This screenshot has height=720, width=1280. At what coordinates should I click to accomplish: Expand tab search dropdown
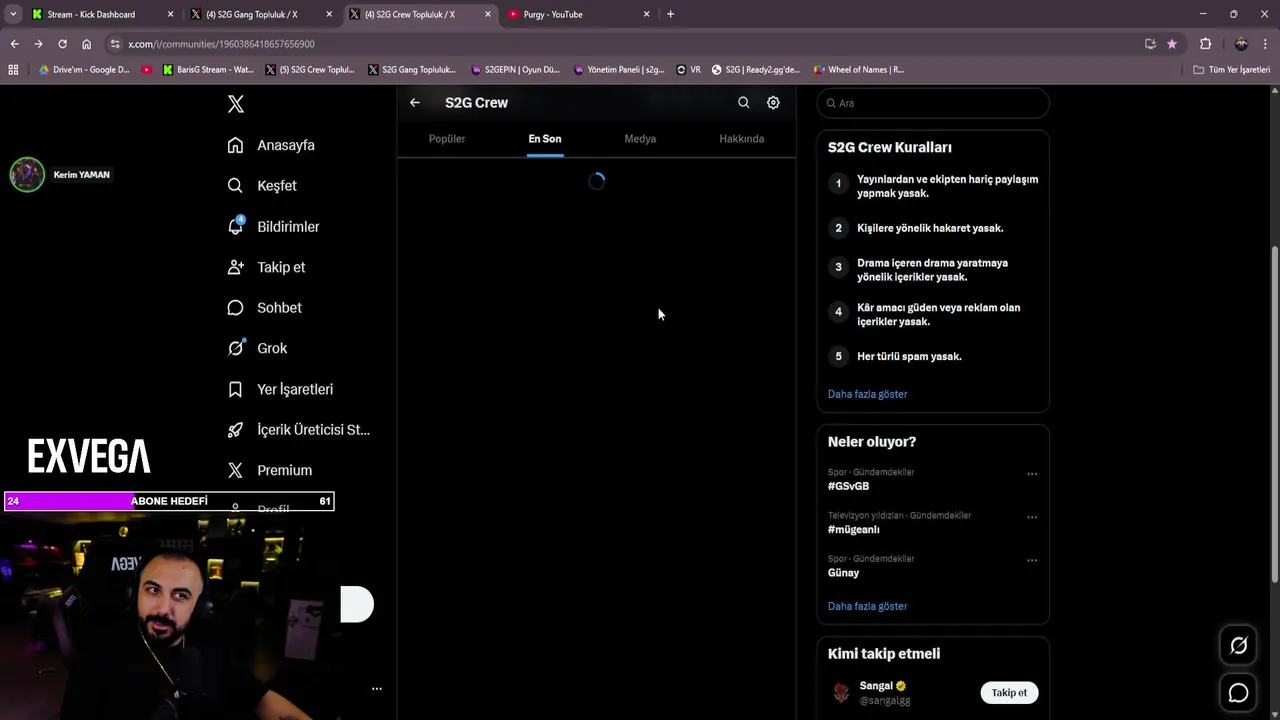click(x=13, y=14)
